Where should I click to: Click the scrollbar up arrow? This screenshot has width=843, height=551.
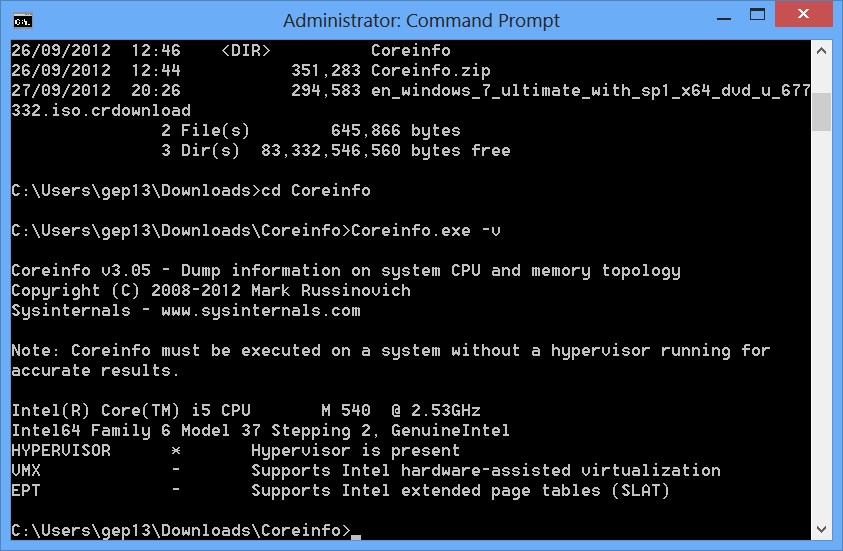coord(821,51)
